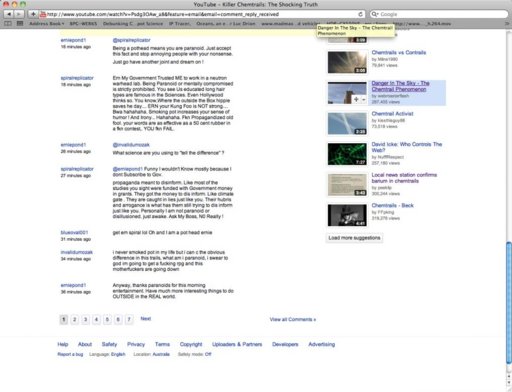Click the Next comments page link
This screenshot has width=512, height=392.
(x=146, y=319)
